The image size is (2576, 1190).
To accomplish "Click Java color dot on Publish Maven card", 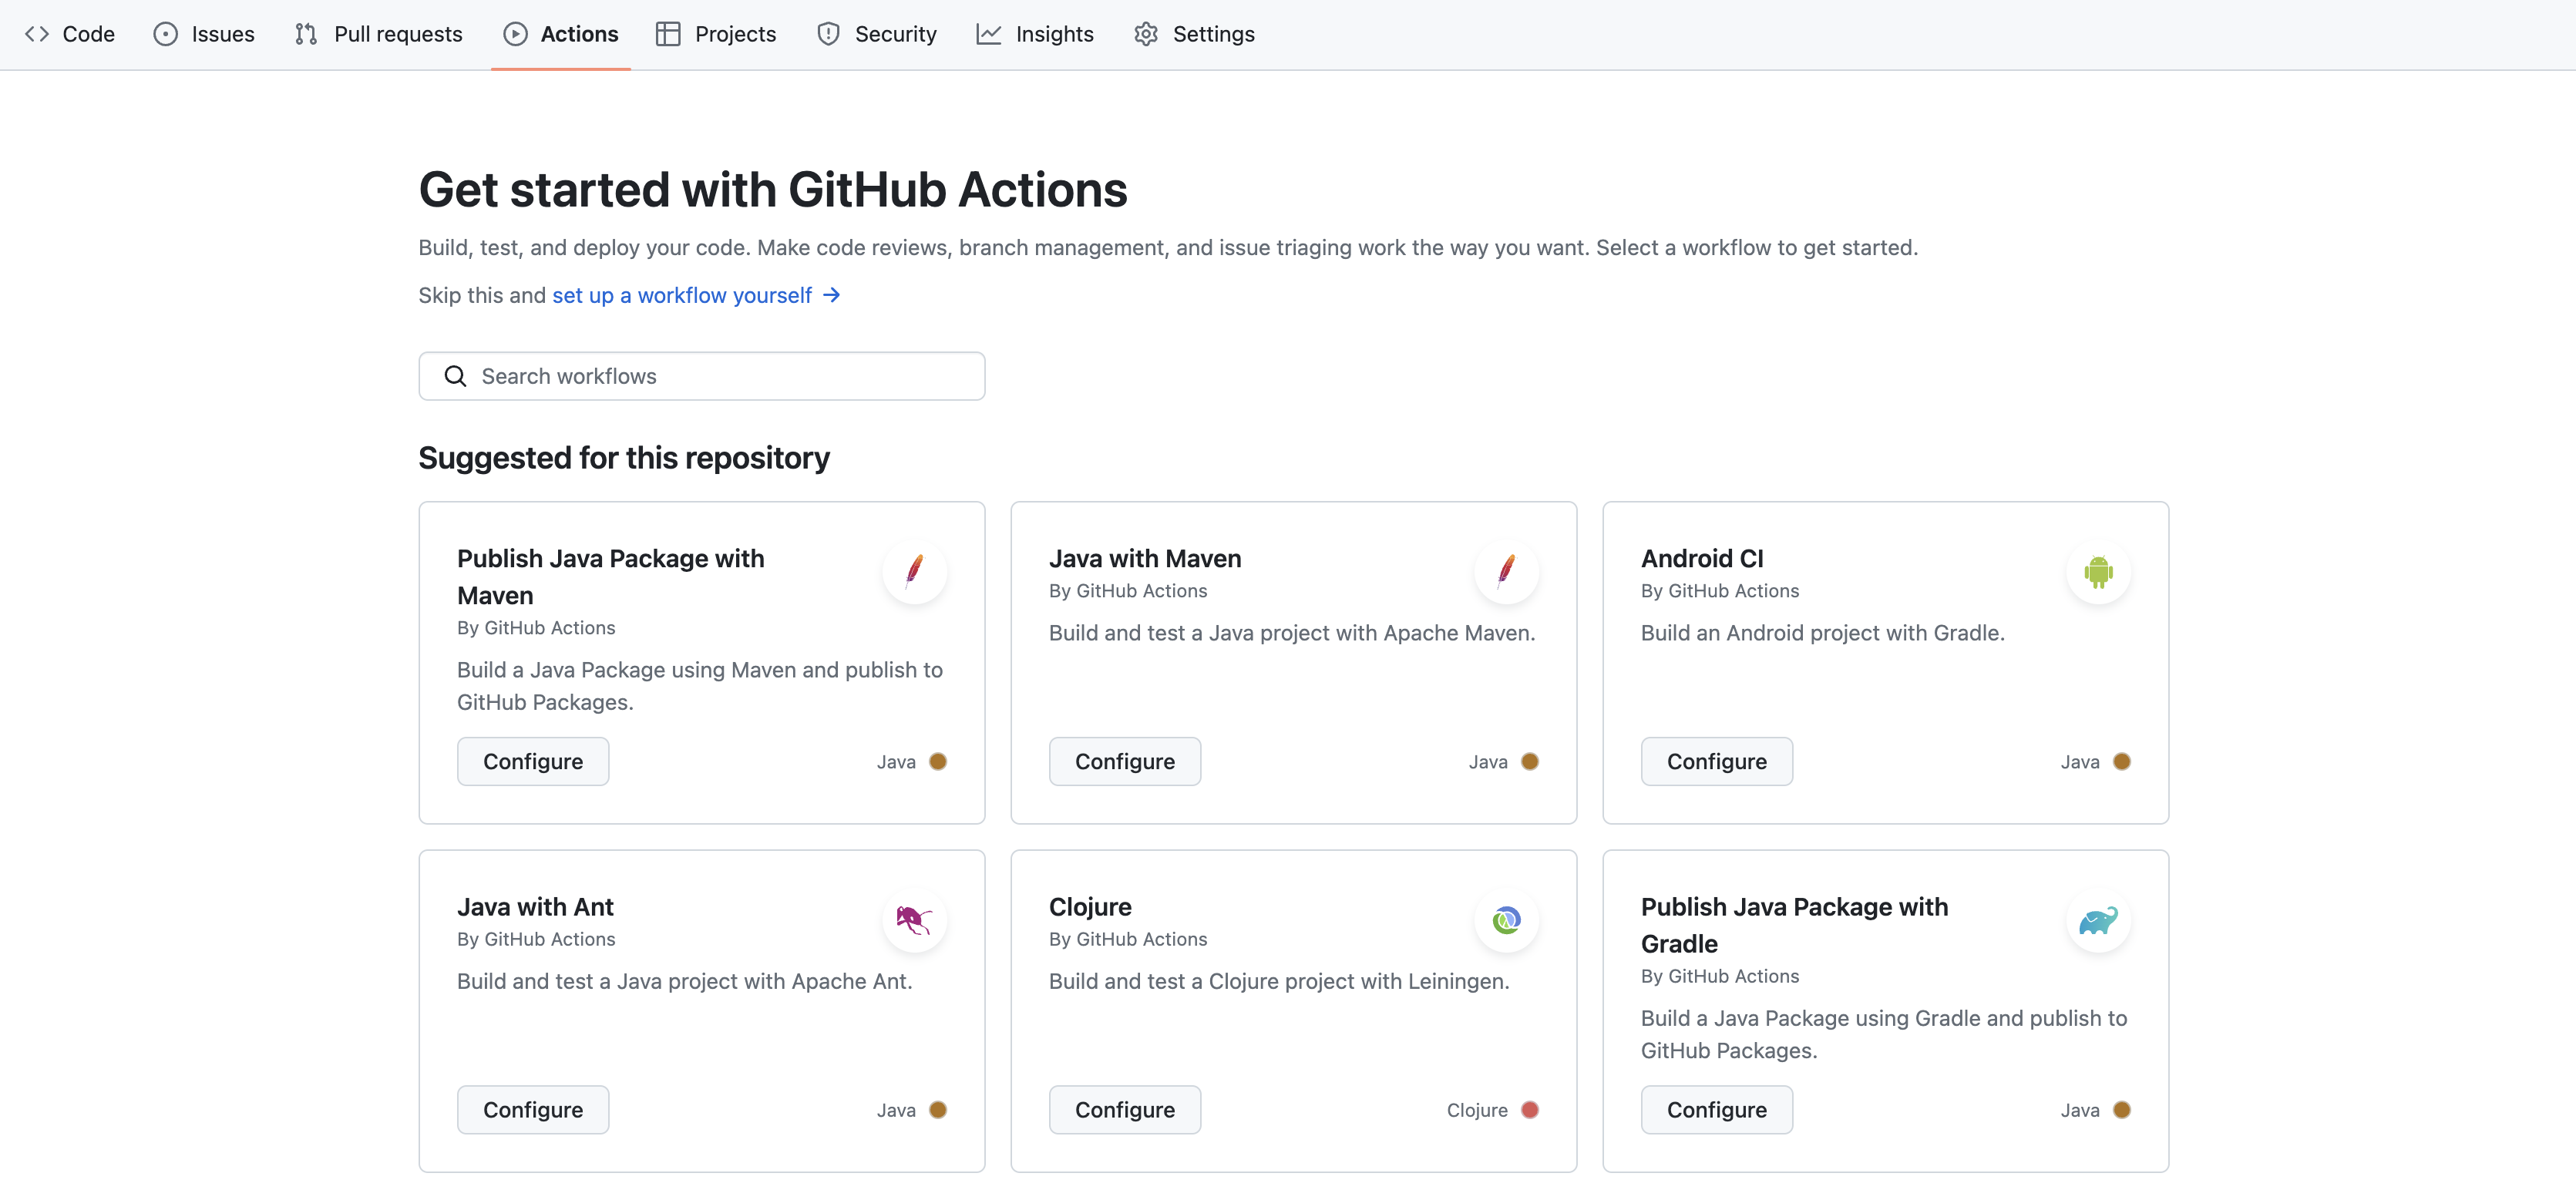I will click(x=938, y=761).
